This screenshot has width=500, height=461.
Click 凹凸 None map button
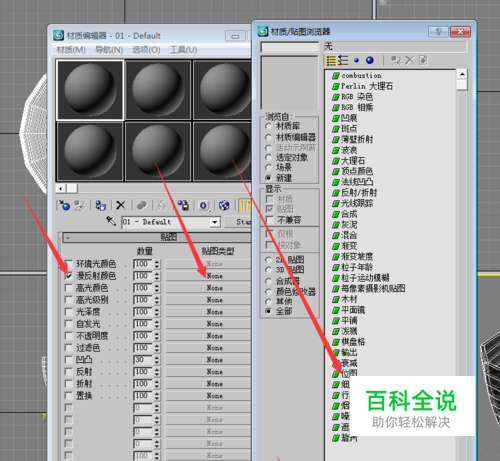coord(208,360)
